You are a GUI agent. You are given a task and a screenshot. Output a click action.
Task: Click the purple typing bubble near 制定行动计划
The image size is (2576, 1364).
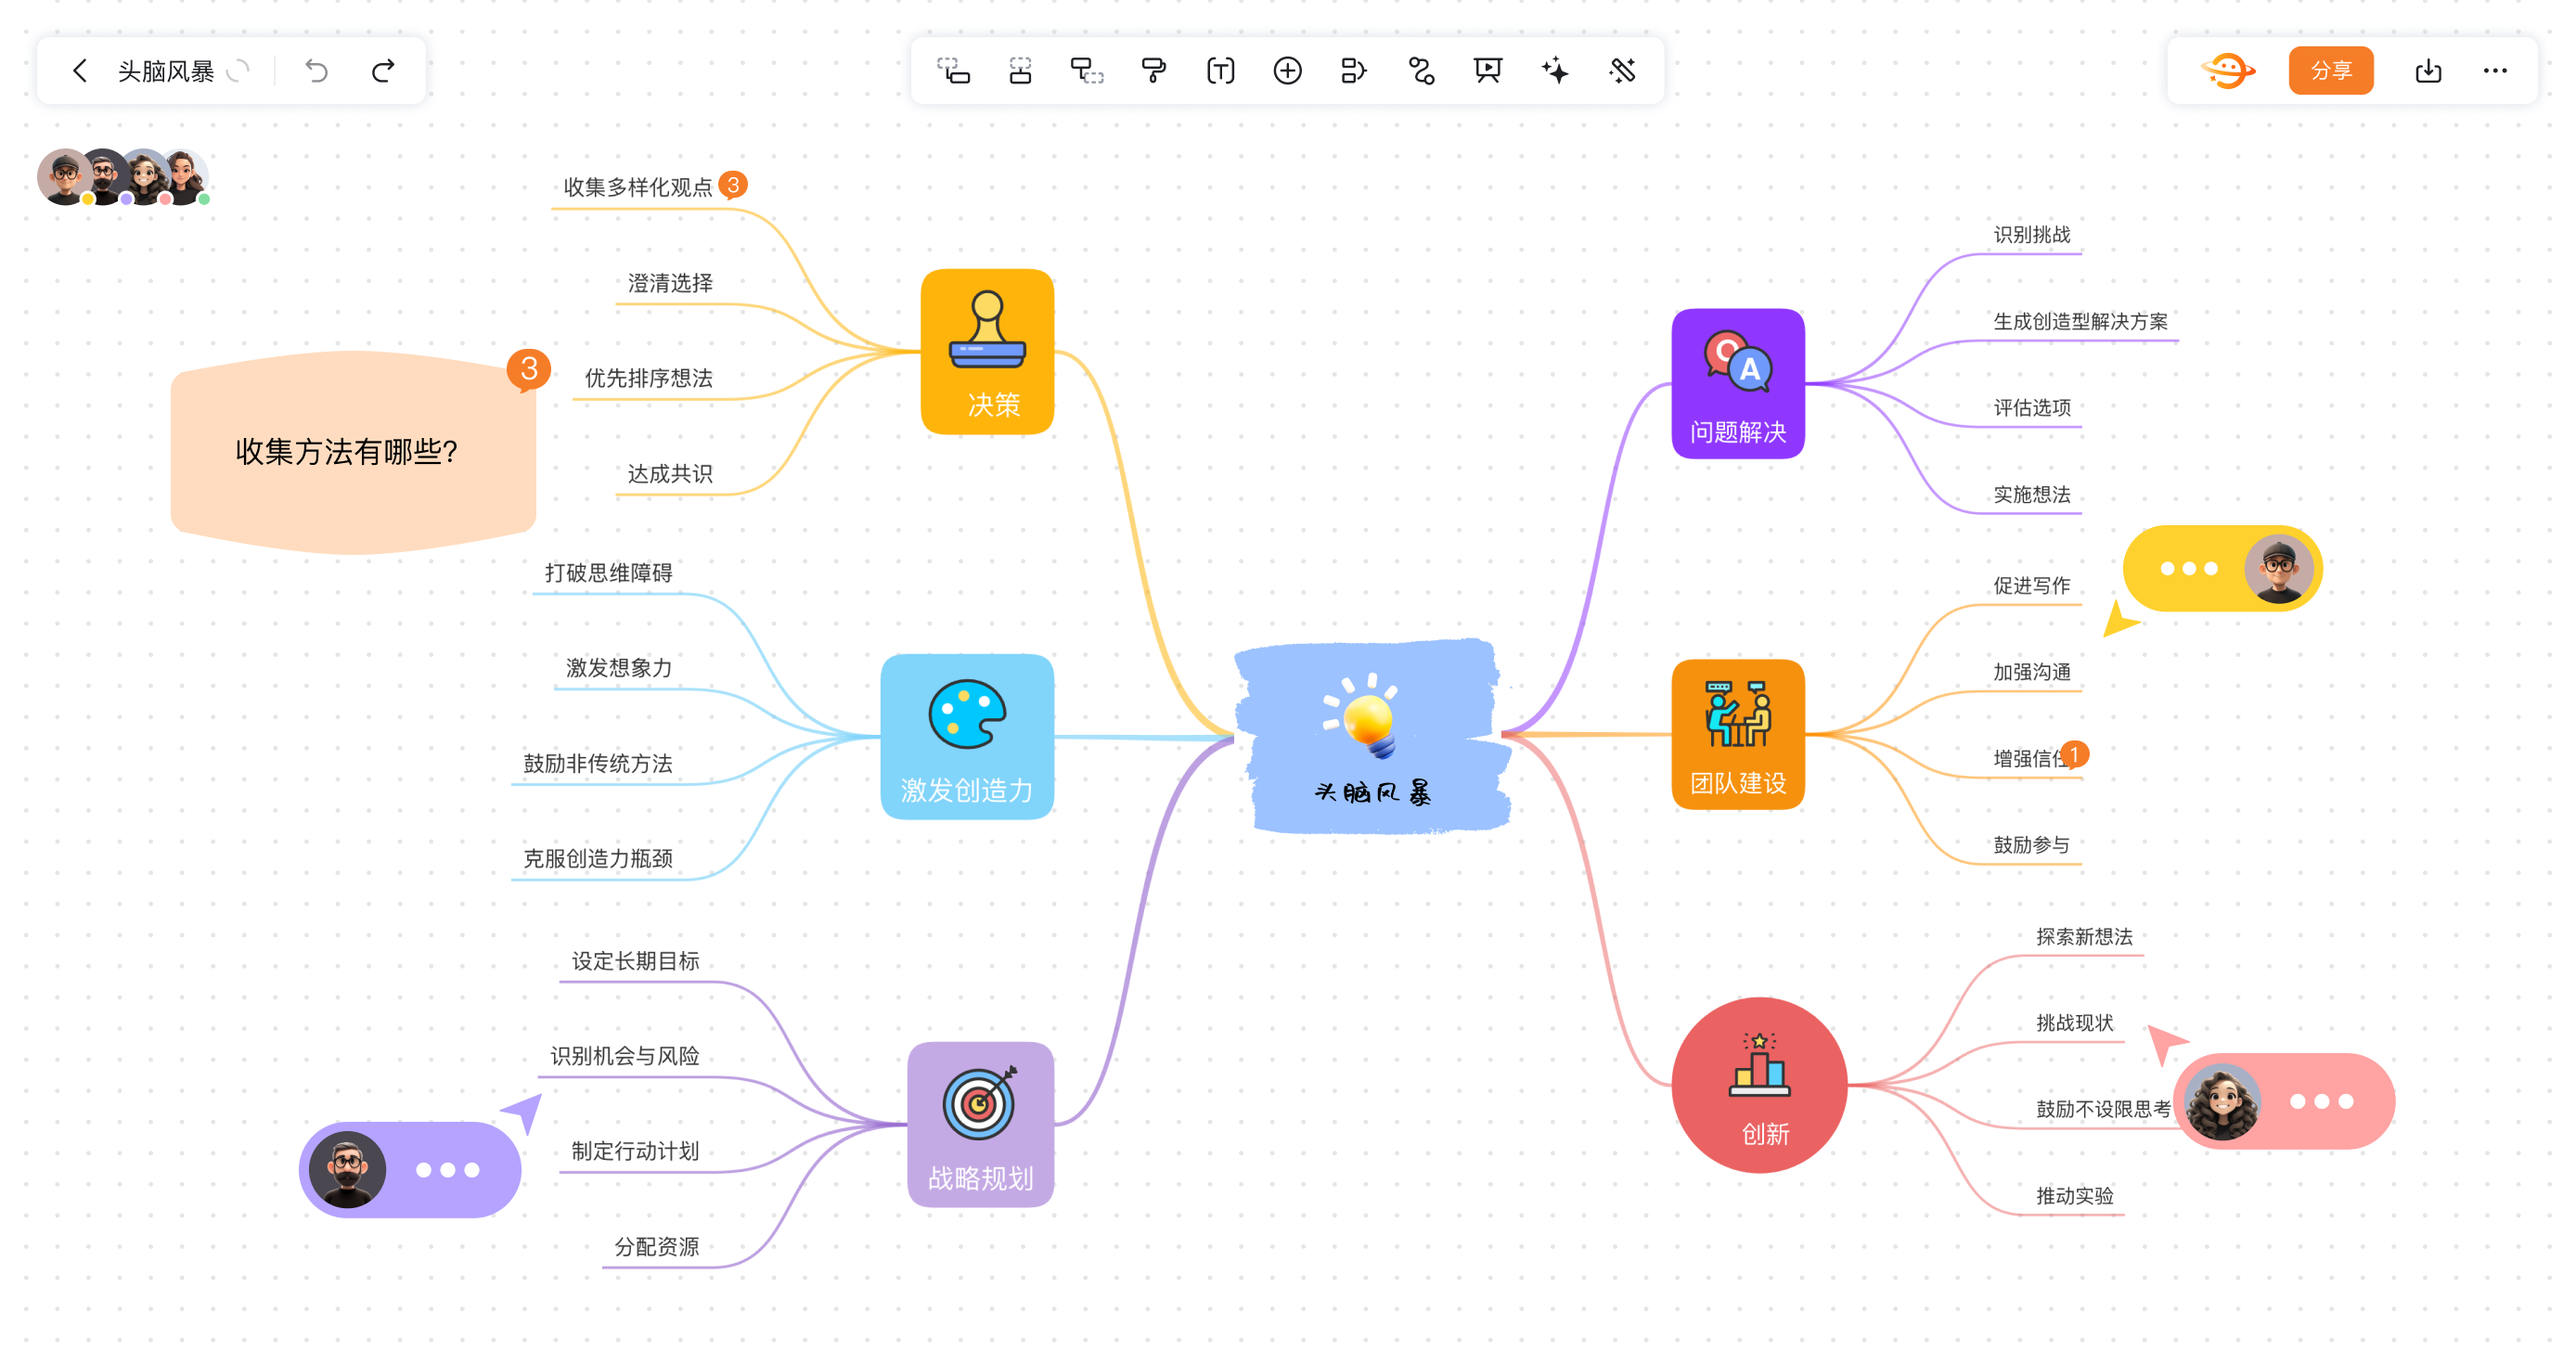(410, 1169)
